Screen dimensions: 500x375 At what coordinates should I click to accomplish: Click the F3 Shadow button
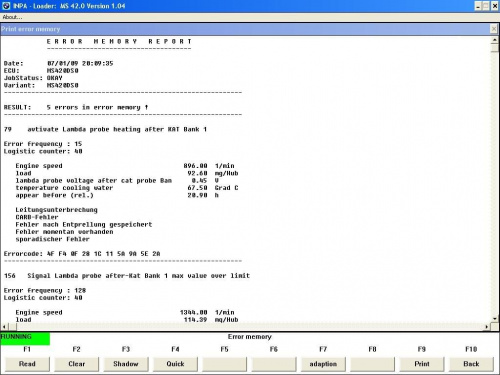[x=126, y=364]
